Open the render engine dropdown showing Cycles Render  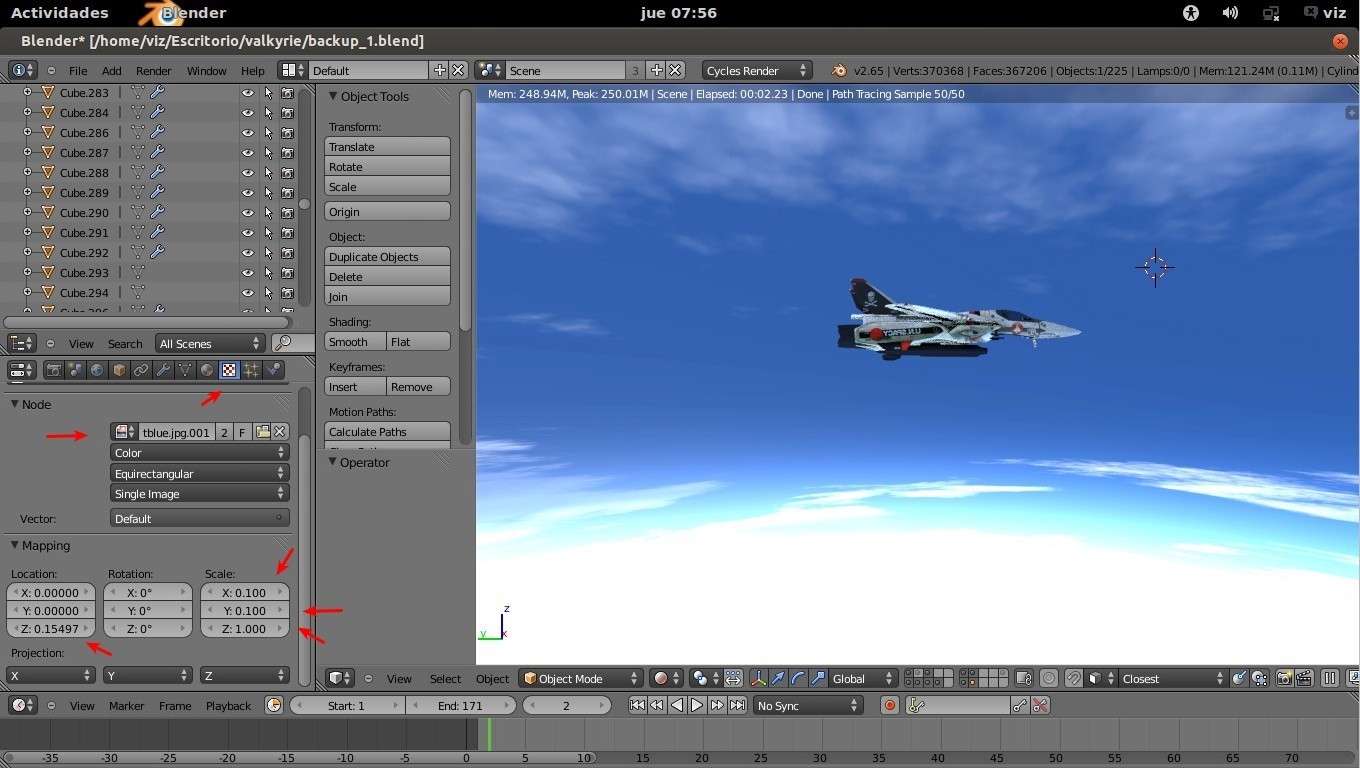coord(757,70)
